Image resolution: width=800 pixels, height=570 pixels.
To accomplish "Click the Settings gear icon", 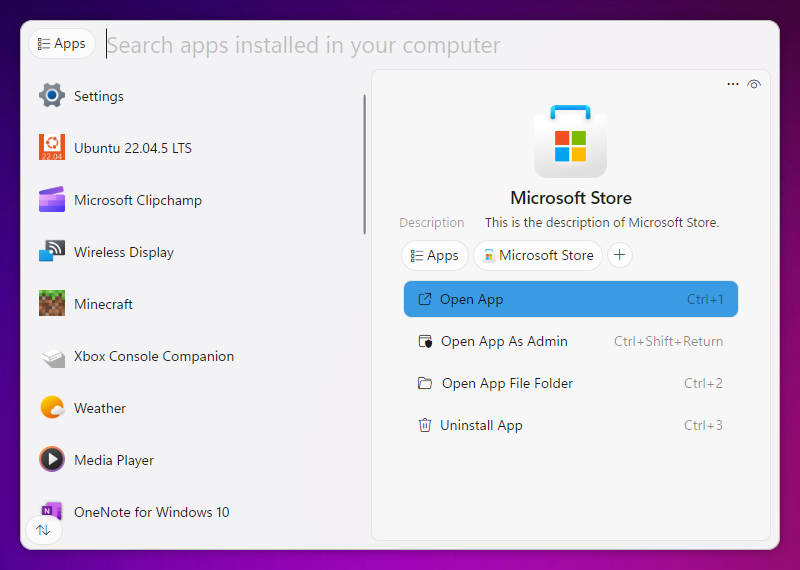I will [x=52, y=95].
